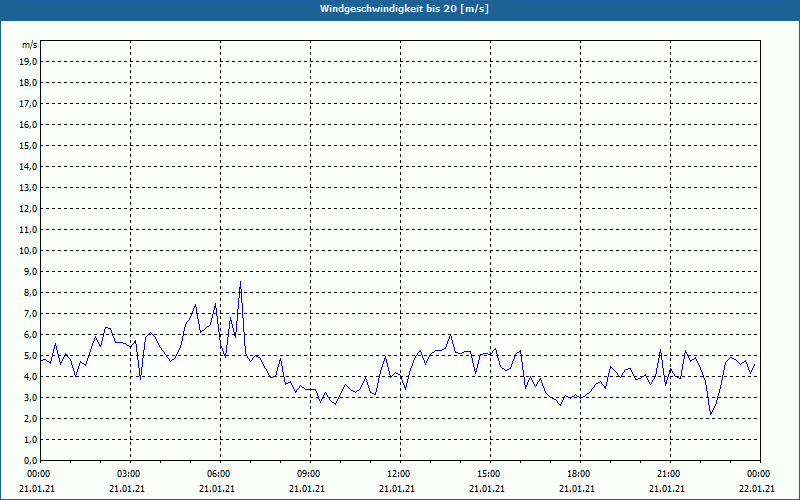This screenshot has height=500, width=800.
Task: Select the '7,0' y-axis label
Action: [x=31, y=313]
